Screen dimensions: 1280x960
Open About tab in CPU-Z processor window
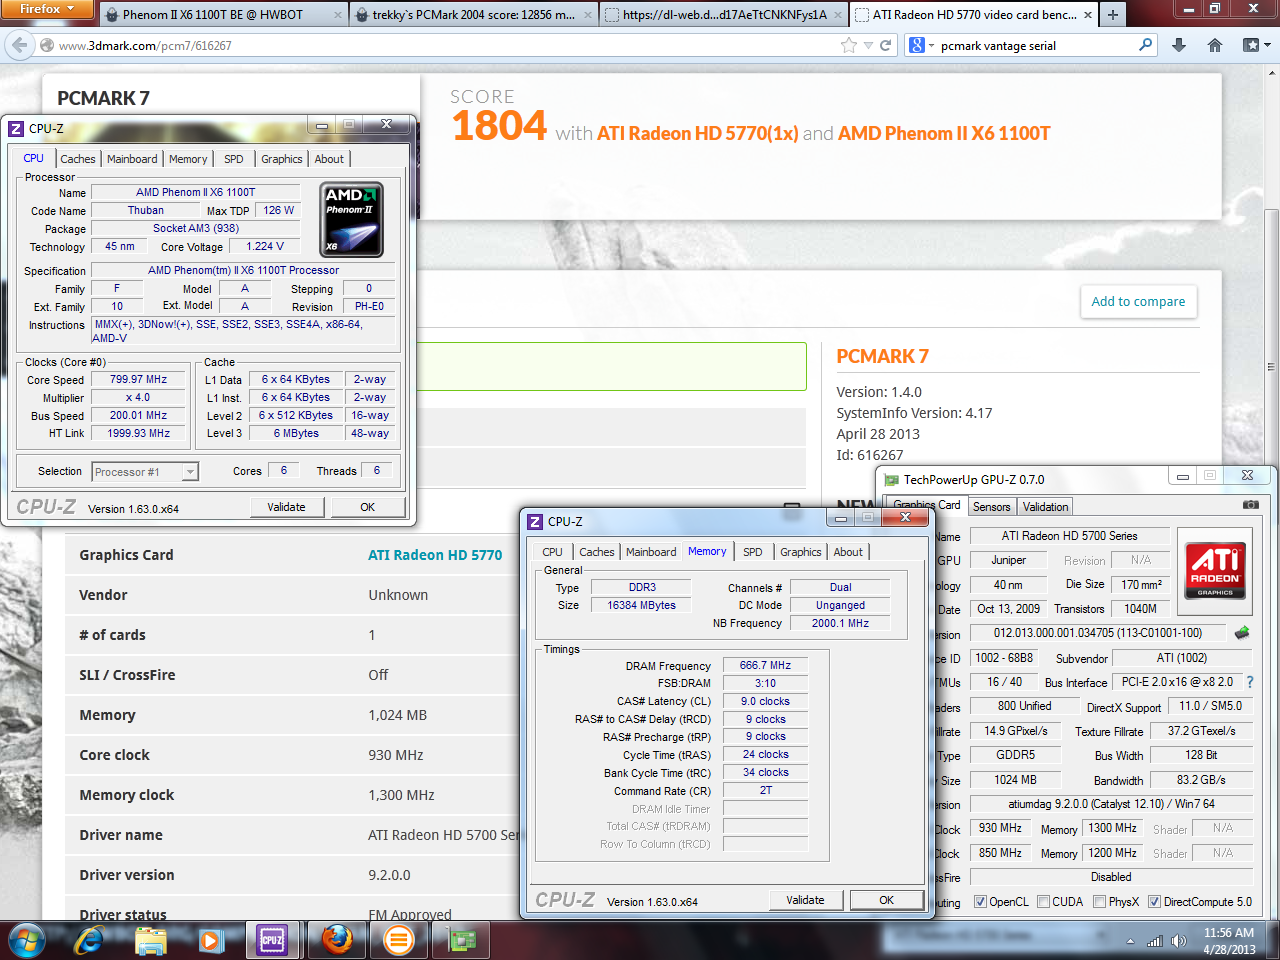(x=329, y=159)
